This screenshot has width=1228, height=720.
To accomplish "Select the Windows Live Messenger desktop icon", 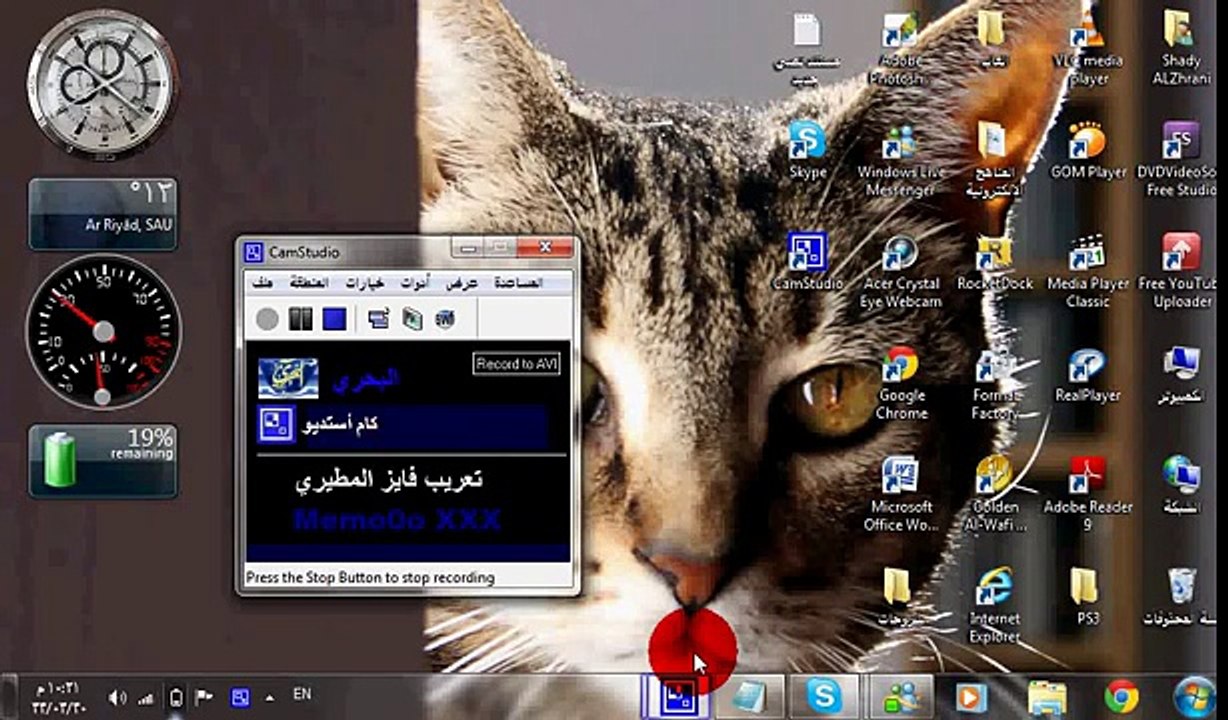I will click(x=900, y=160).
